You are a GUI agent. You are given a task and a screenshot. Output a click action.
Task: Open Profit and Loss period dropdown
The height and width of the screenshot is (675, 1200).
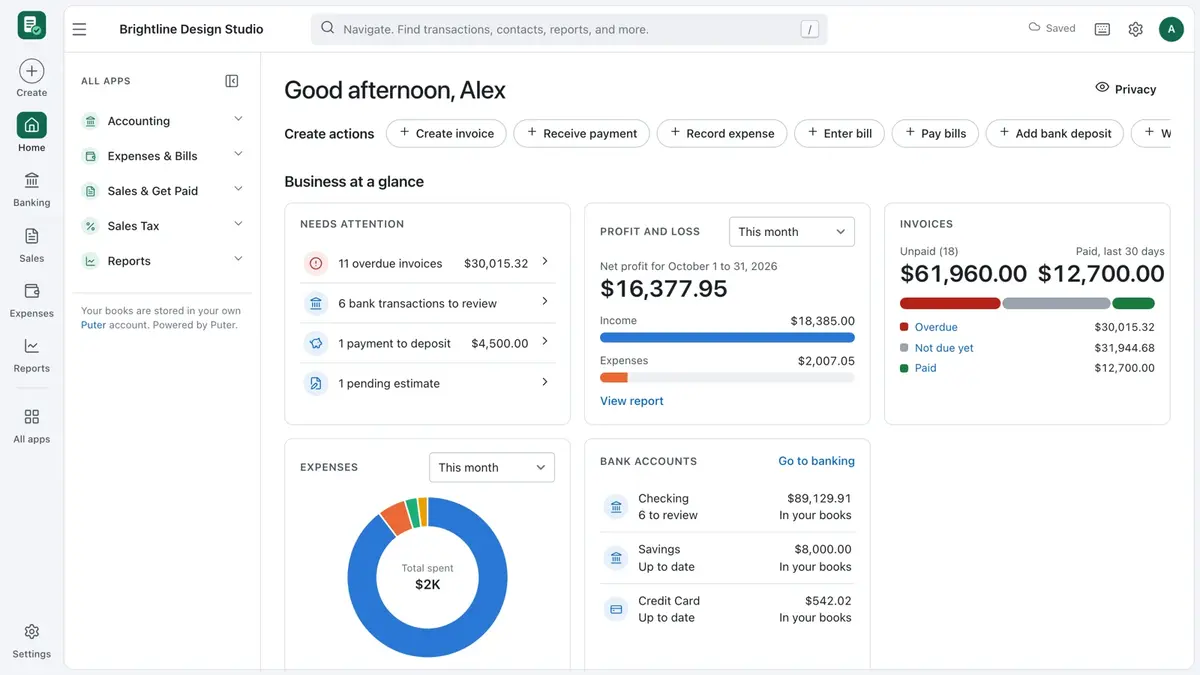click(x=792, y=231)
